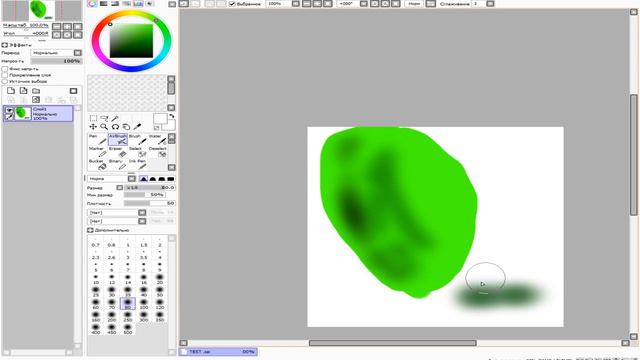Select the Ink Pen tool
The height and width of the screenshot is (360, 640).
click(x=138, y=164)
